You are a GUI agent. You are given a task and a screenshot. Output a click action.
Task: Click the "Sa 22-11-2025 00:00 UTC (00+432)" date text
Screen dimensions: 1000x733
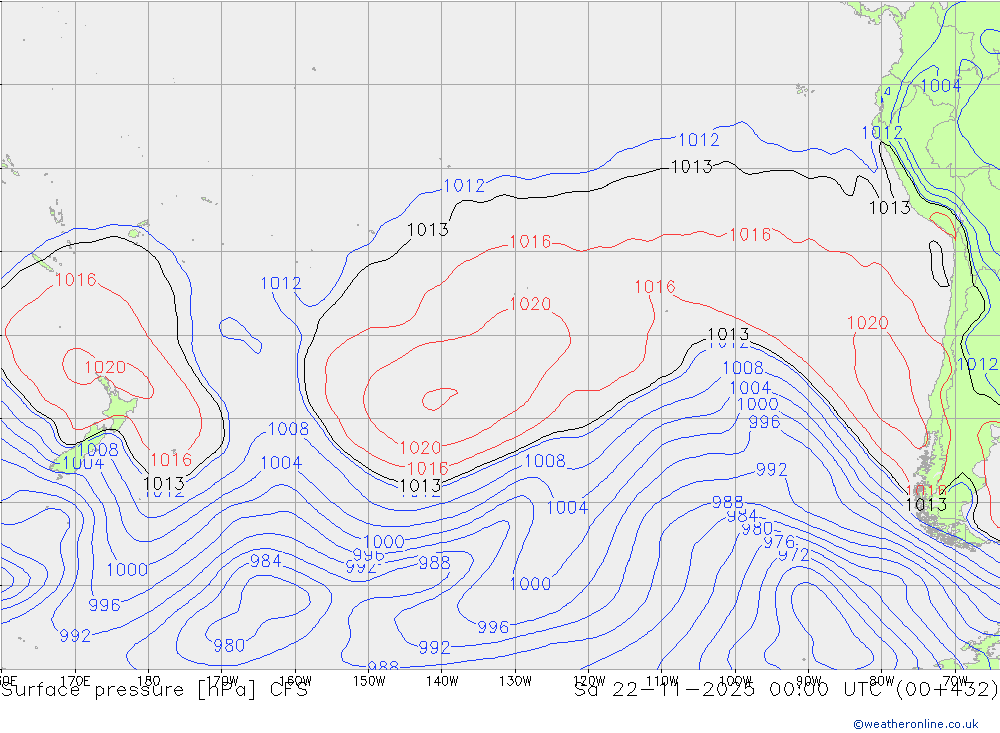pyautogui.click(x=786, y=690)
